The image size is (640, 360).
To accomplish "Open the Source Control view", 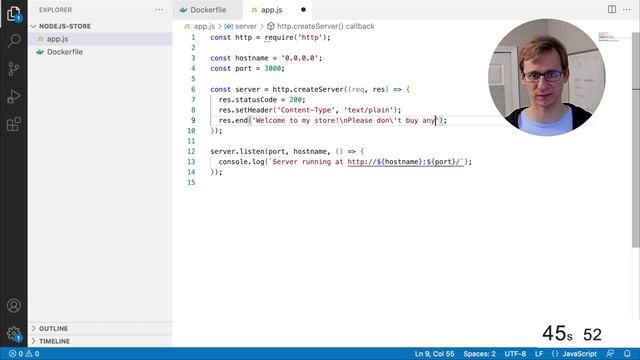I will click(x=13, y=69).
